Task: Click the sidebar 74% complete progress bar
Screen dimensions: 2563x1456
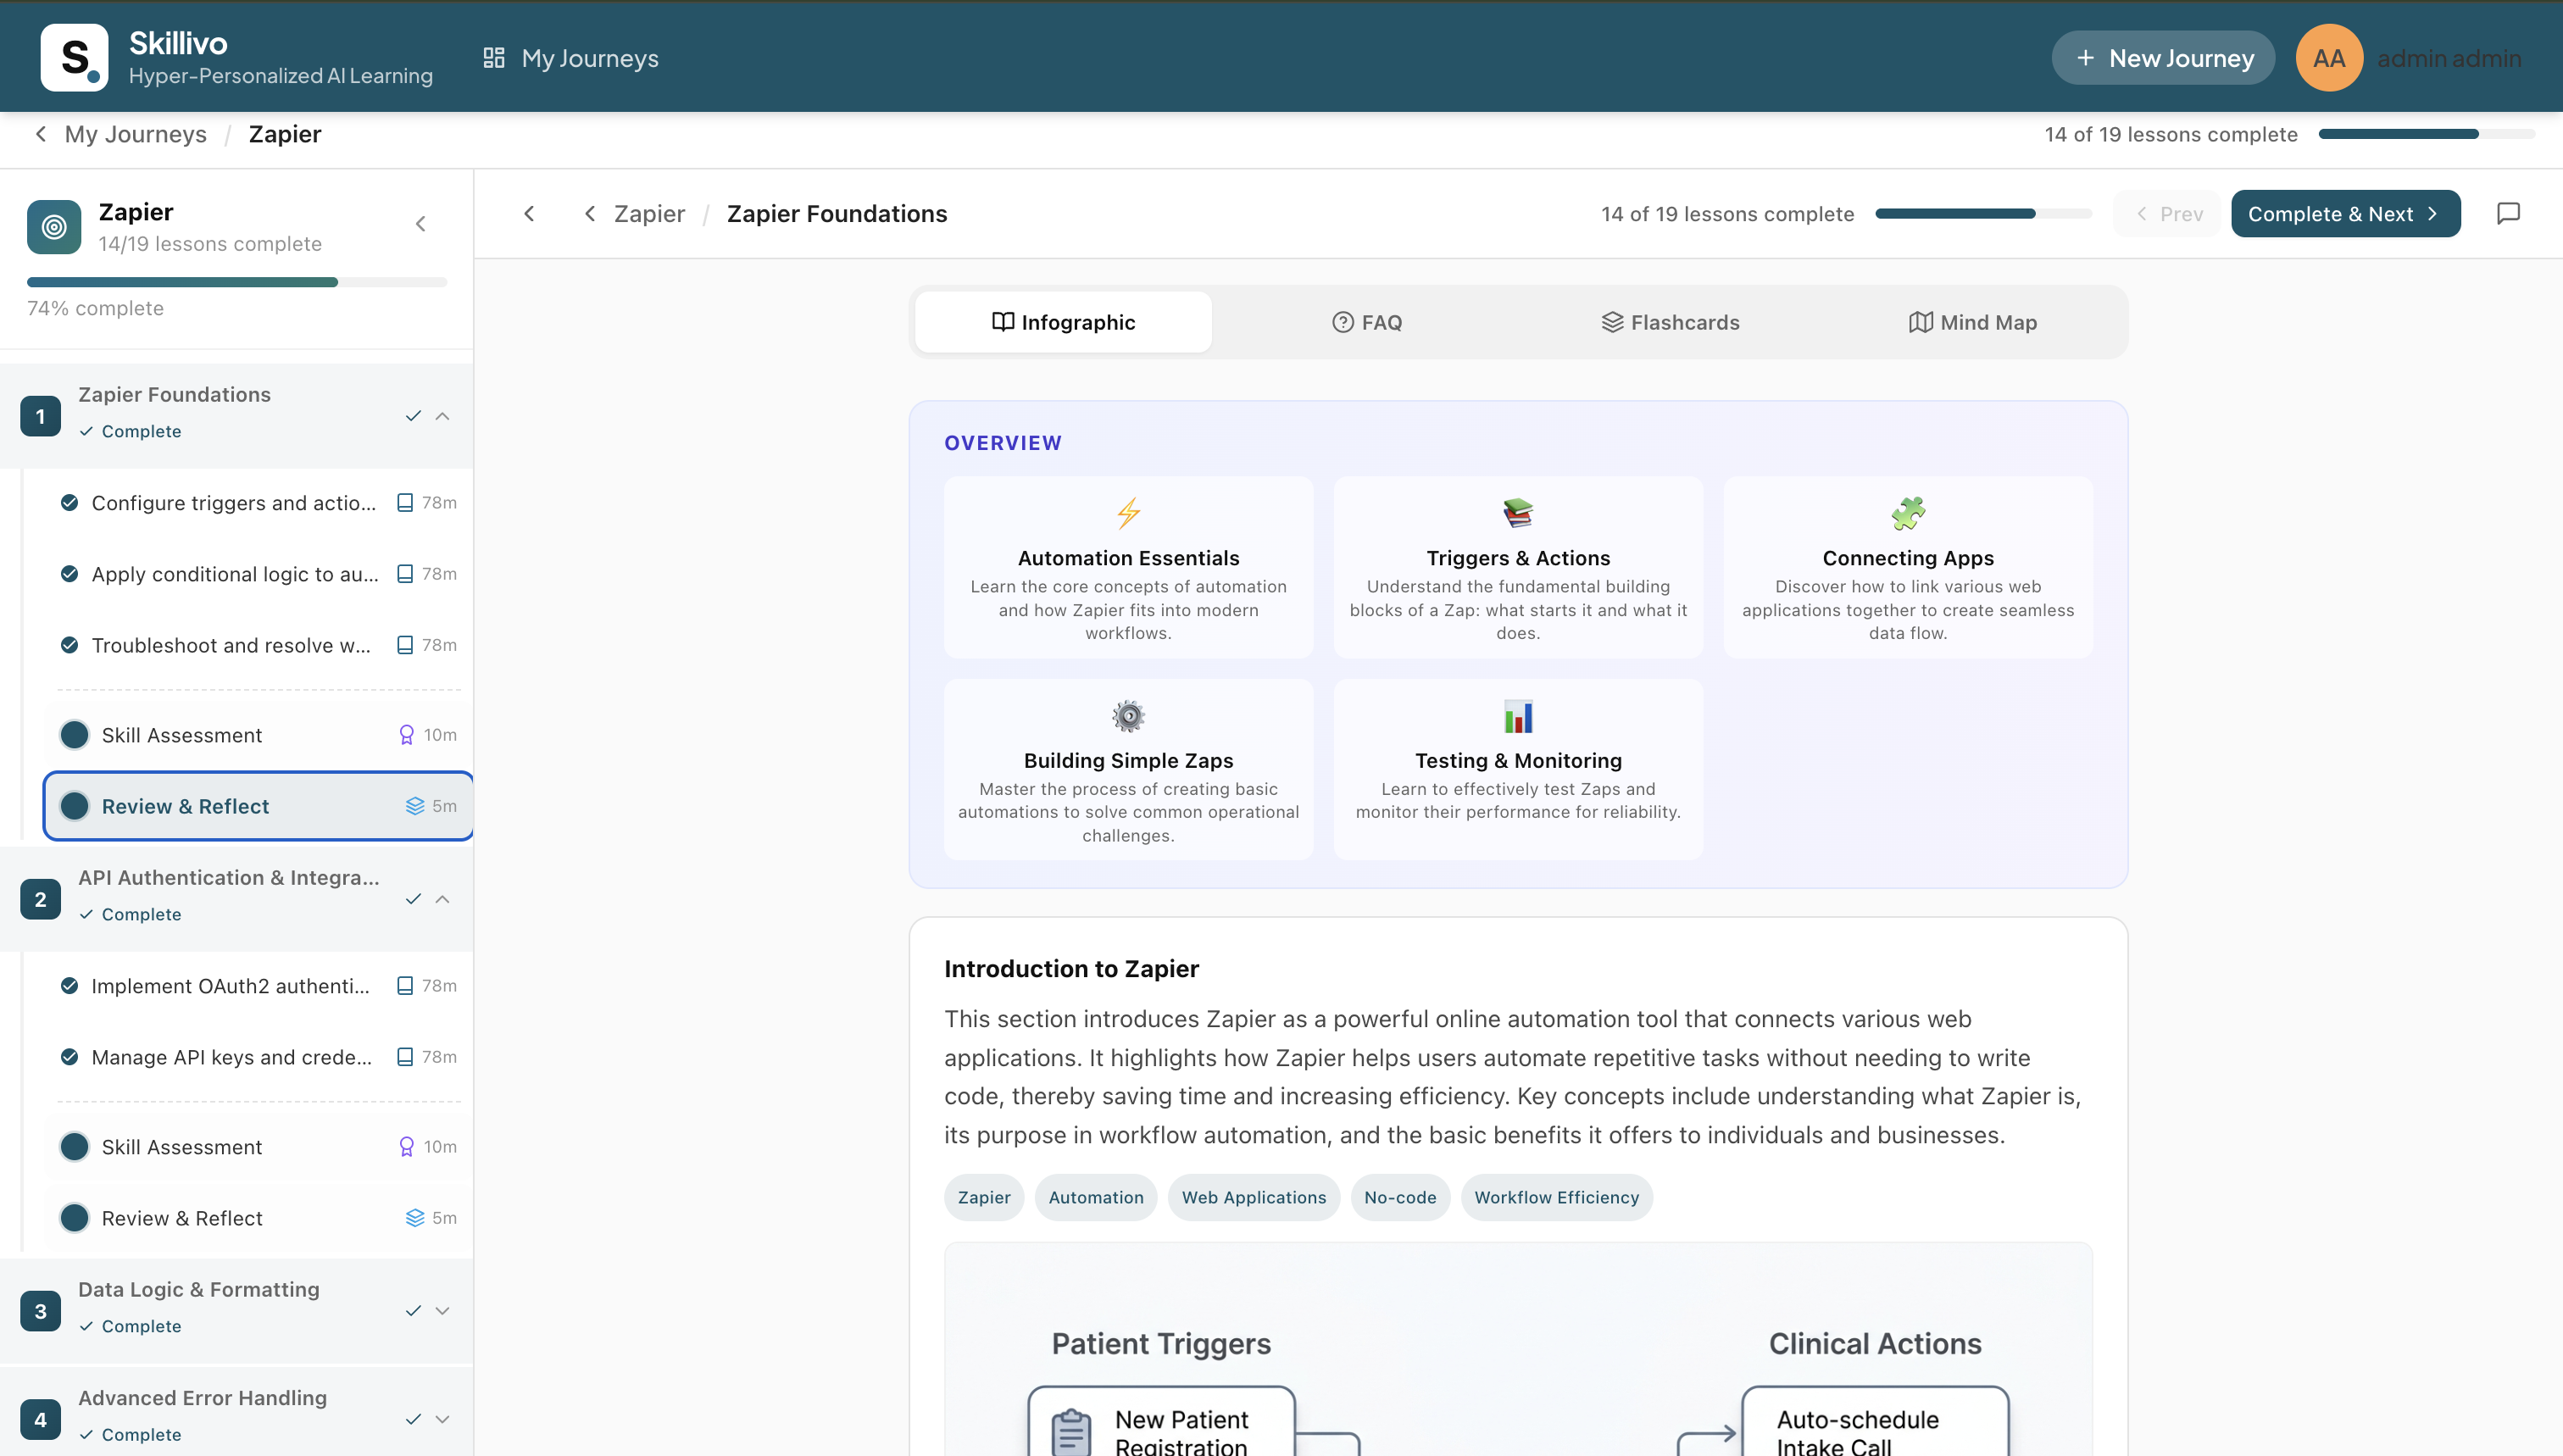Action: [237, 282]
